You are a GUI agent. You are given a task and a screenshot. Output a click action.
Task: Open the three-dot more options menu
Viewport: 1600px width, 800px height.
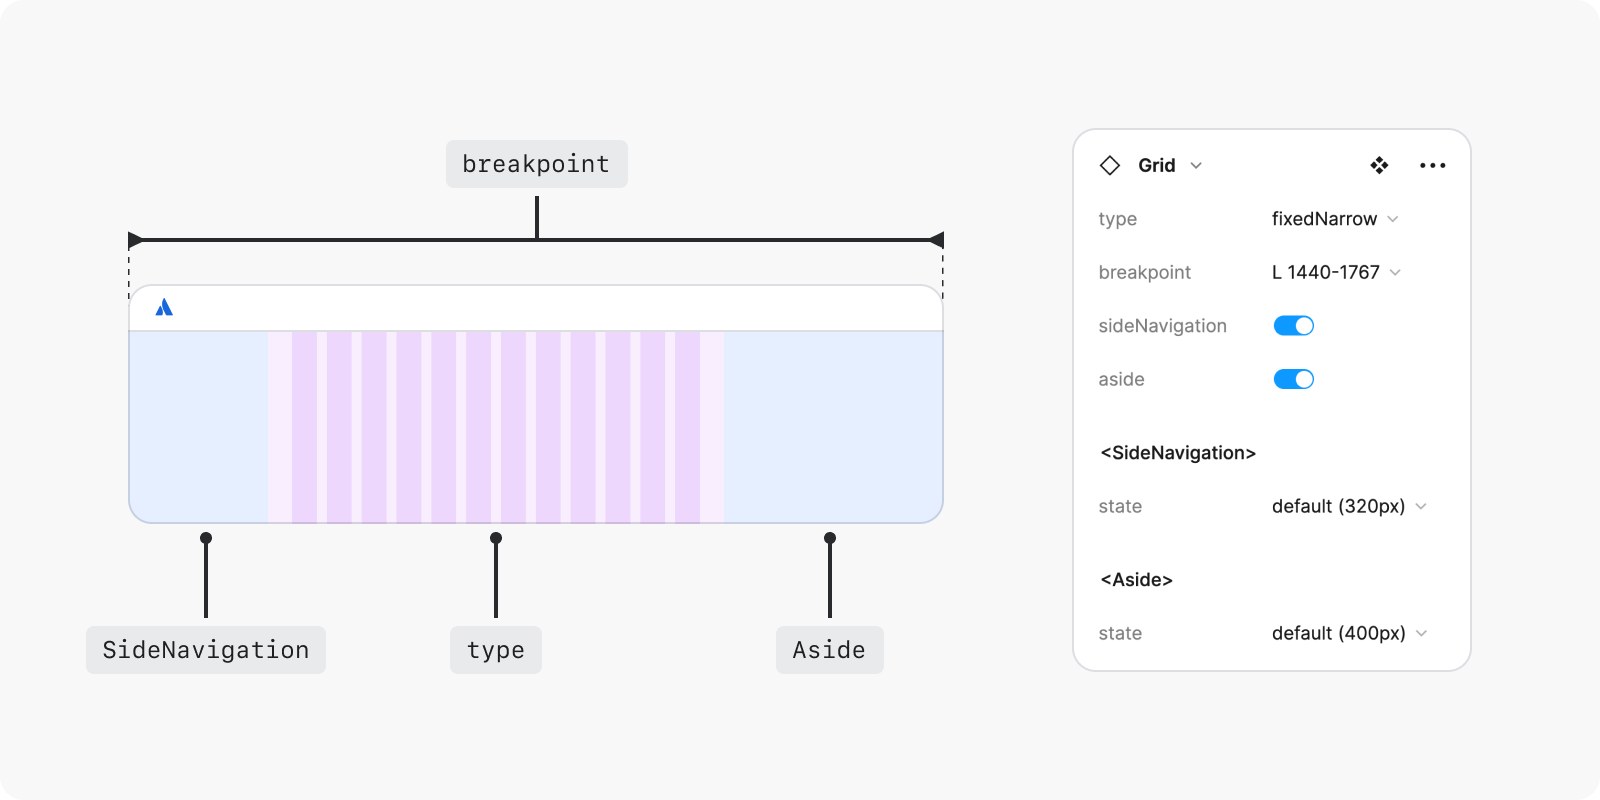(1432, 166)
